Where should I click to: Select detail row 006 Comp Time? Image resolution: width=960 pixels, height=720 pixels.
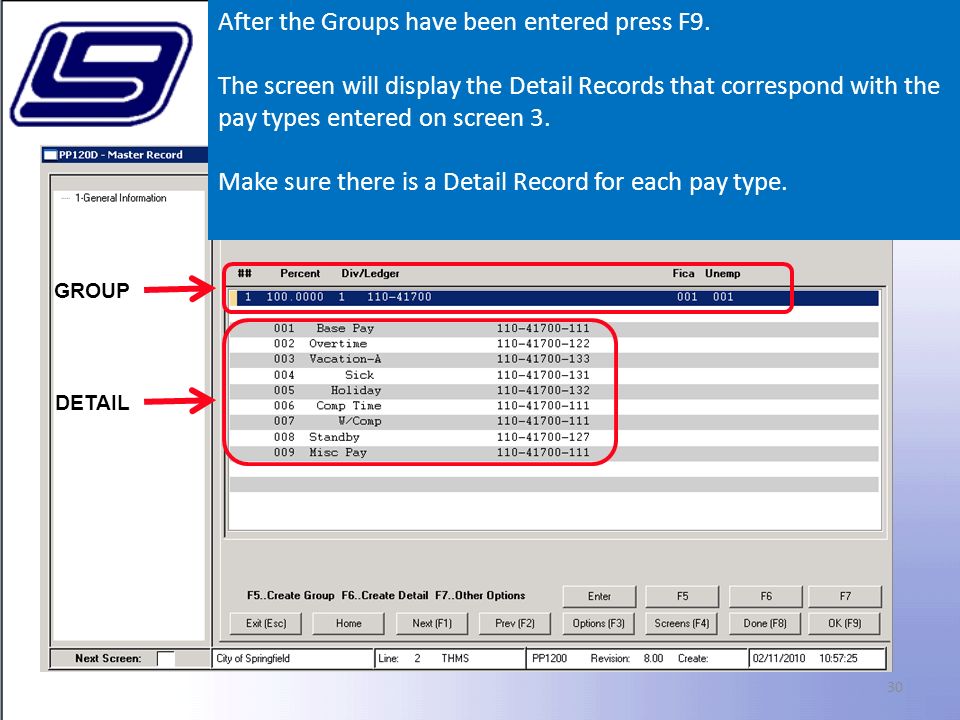pos(554,406)
